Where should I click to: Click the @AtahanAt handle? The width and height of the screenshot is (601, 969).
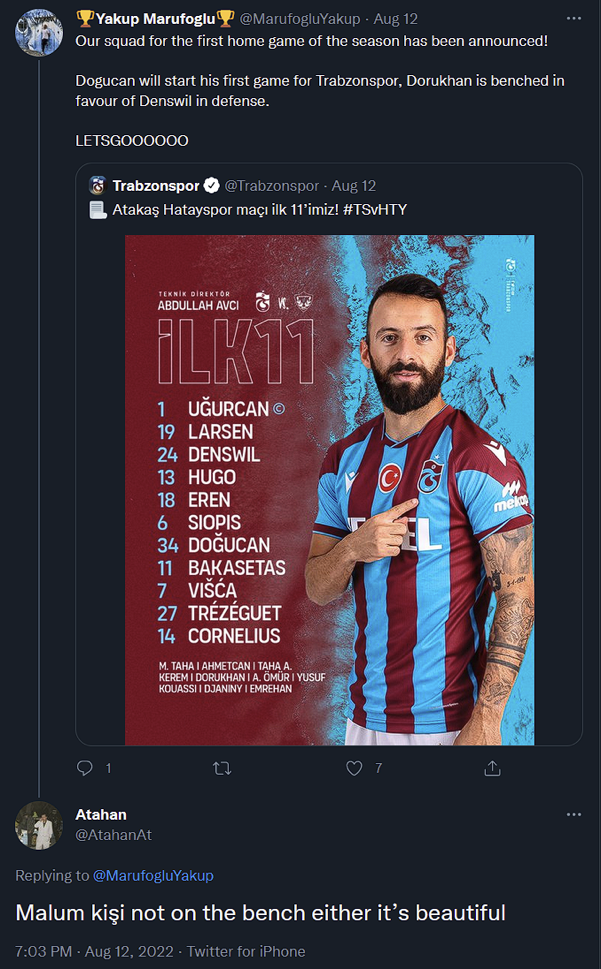114,834
